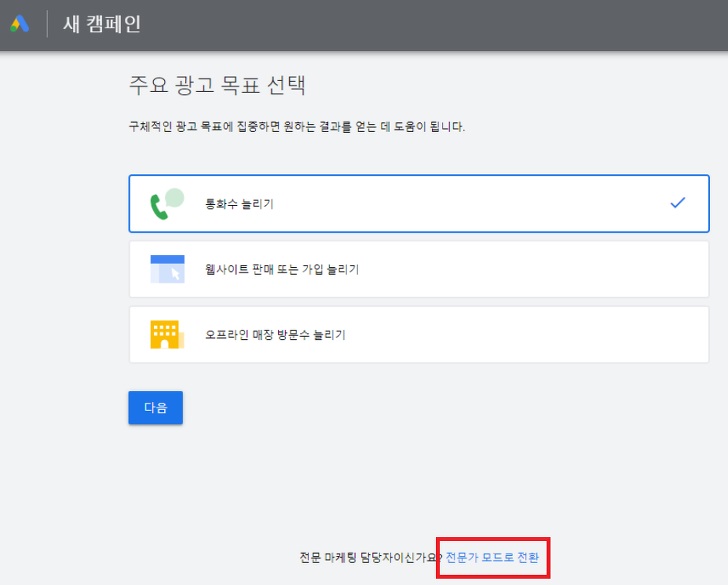This screenshot has height=585, width=728.
Task: Click the Google Ads logo icon
Action: [20, 24]
